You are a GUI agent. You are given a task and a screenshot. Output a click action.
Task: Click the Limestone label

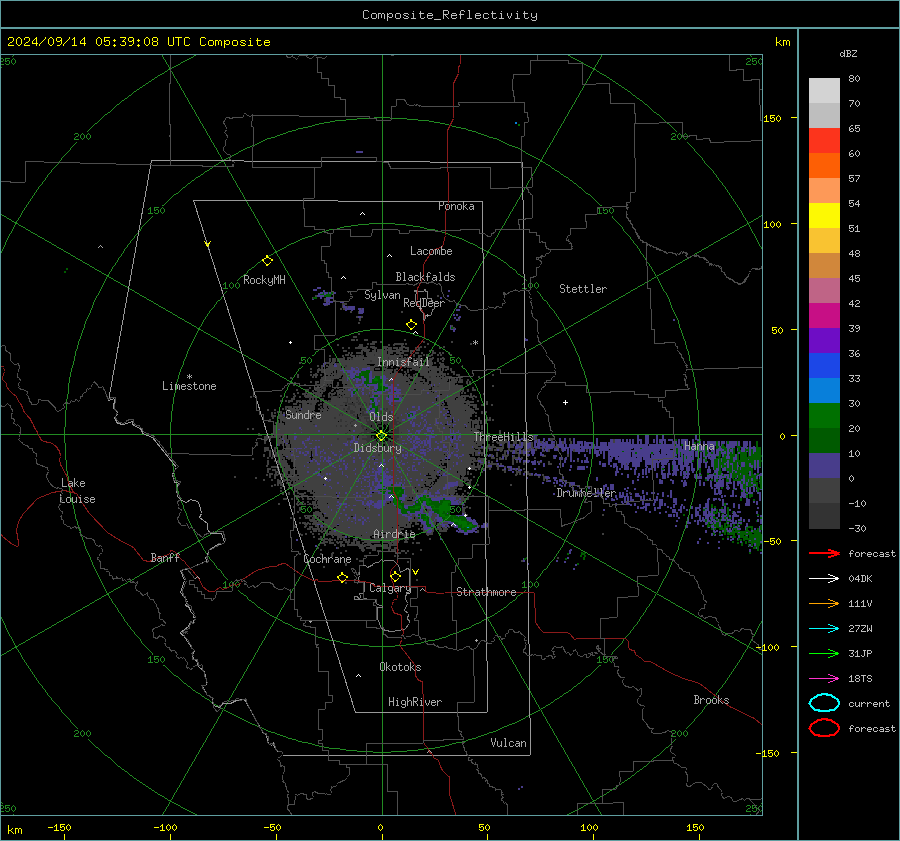click(x=189, y=386)
